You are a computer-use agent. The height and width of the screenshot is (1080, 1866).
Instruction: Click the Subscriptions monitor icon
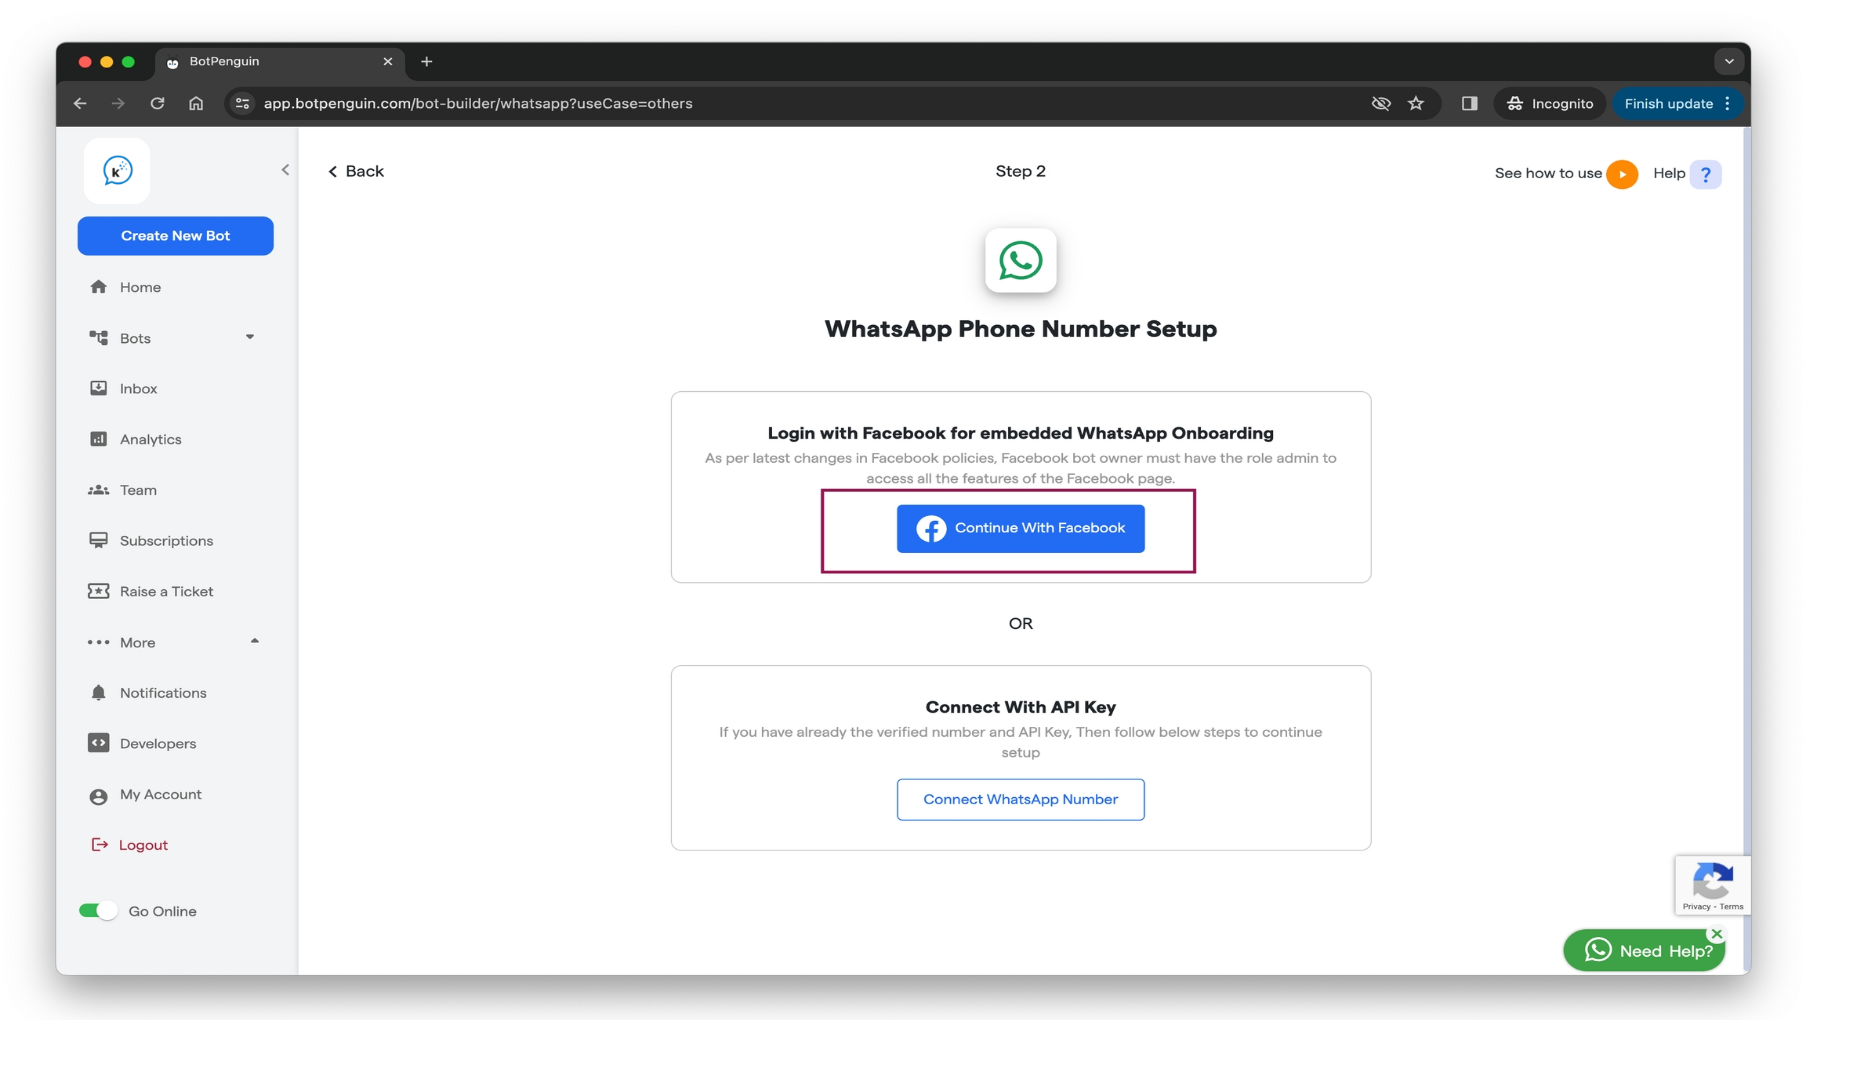98,541
